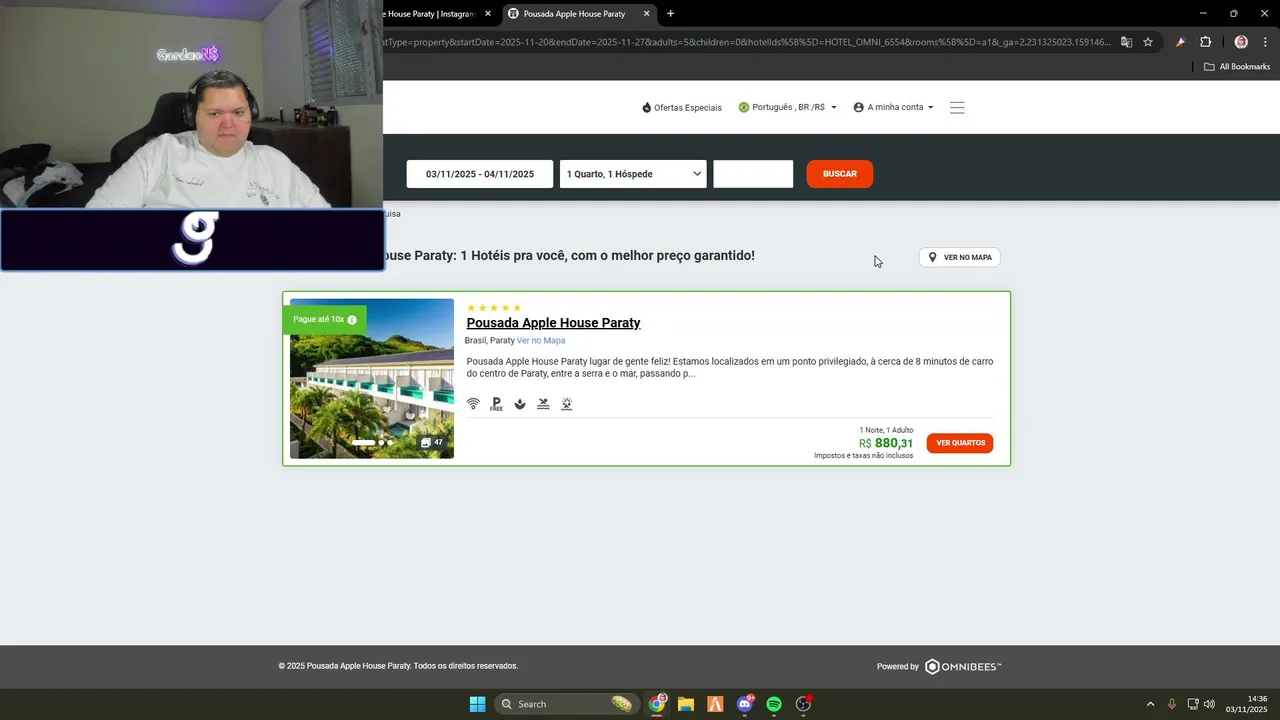
Task: Close the Instagram browser tab
Action: 488,14
